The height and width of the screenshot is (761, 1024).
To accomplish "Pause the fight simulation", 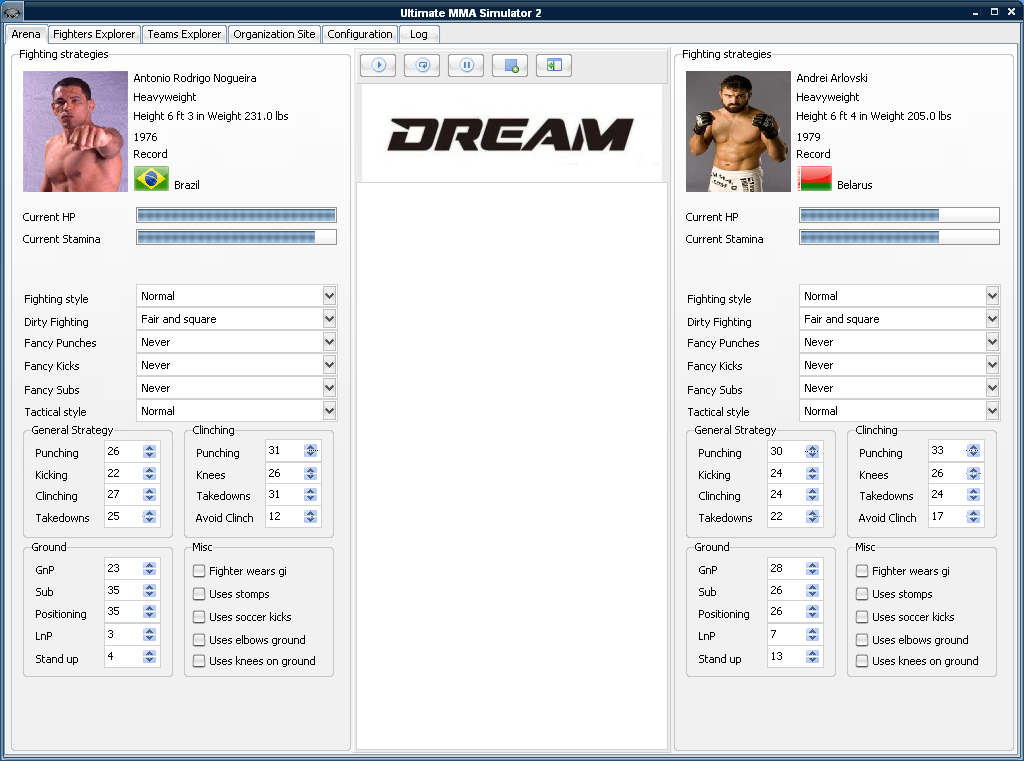I will pyautogui.click(x=466, y=65).
